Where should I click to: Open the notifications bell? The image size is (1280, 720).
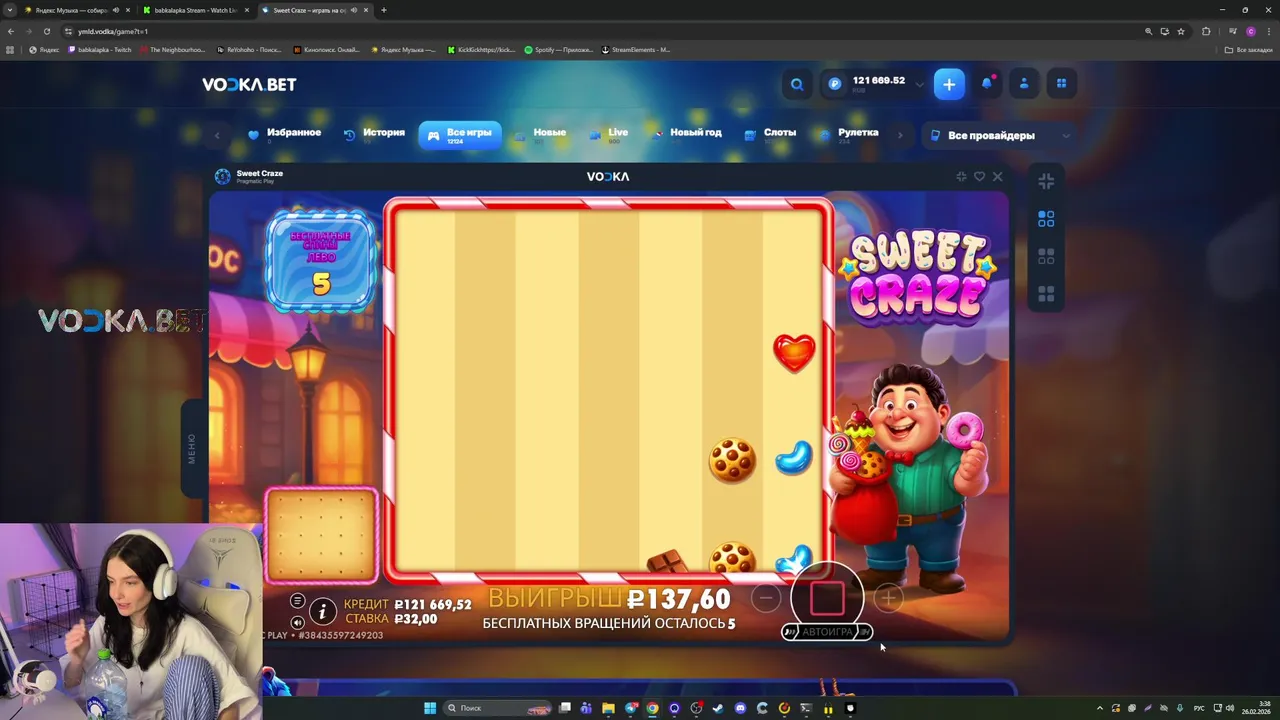coord(987,84)
